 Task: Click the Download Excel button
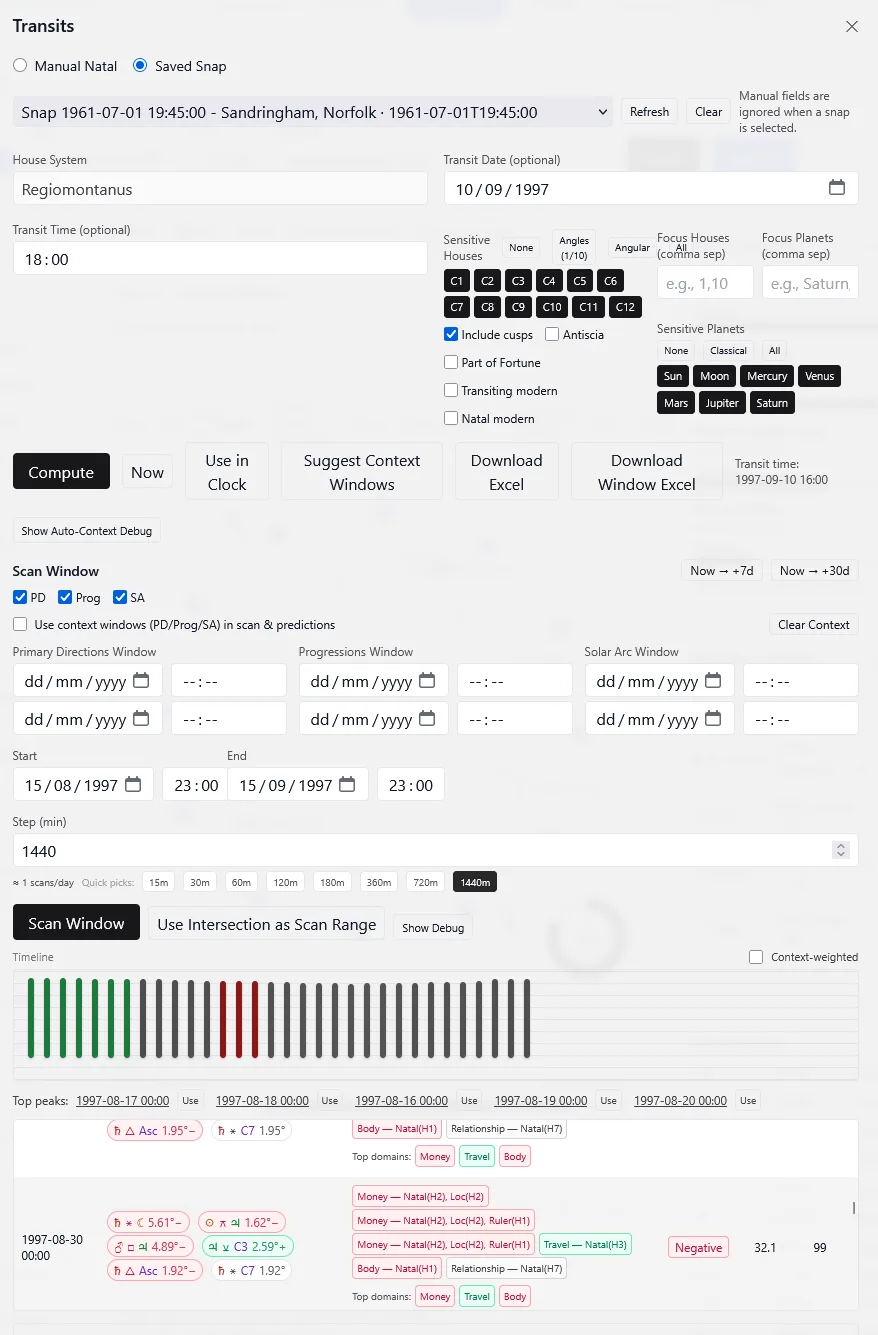coord(506,472)
